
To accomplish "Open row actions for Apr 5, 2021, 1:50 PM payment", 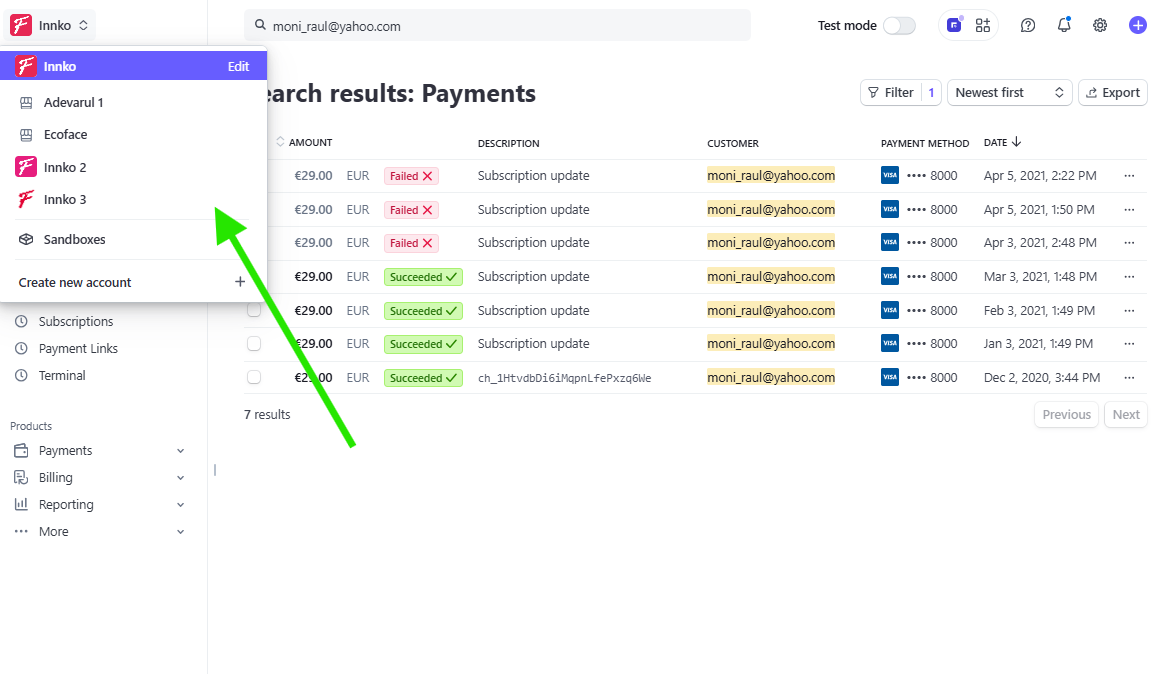I will coord(1129,210).
